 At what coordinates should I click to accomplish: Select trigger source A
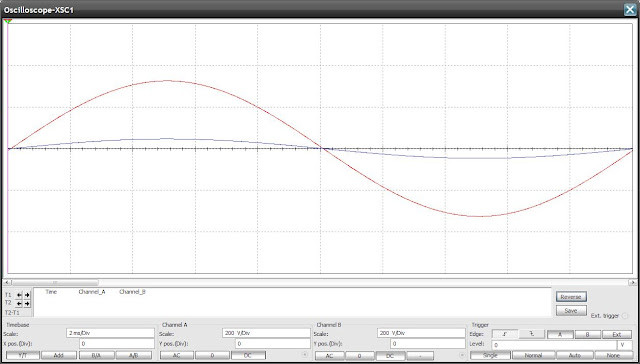pos(560,334)
